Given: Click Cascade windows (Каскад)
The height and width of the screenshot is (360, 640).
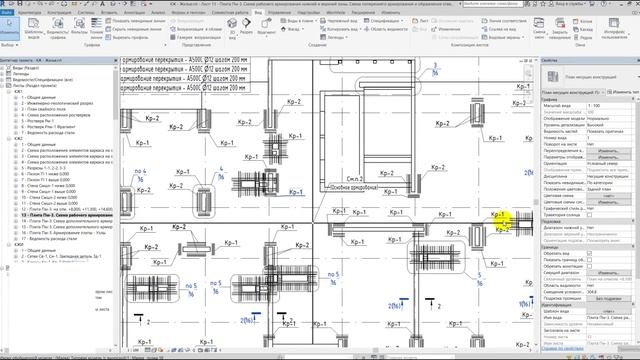Looking at the screenshot, I should [583, 29].
